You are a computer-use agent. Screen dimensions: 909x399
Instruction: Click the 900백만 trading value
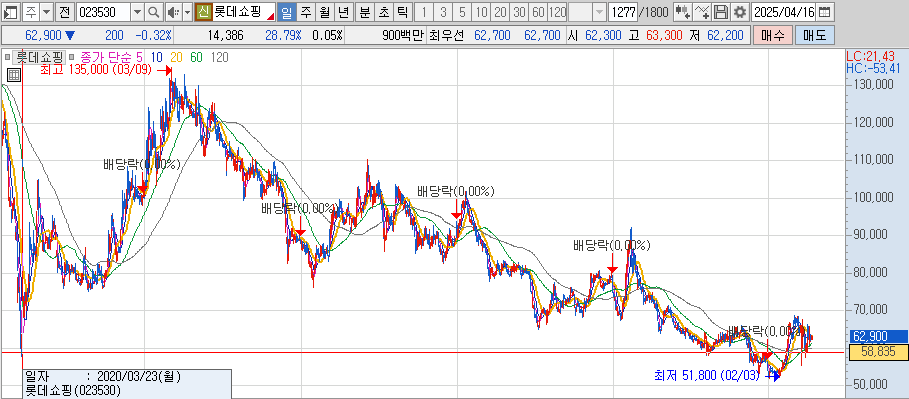403,35
